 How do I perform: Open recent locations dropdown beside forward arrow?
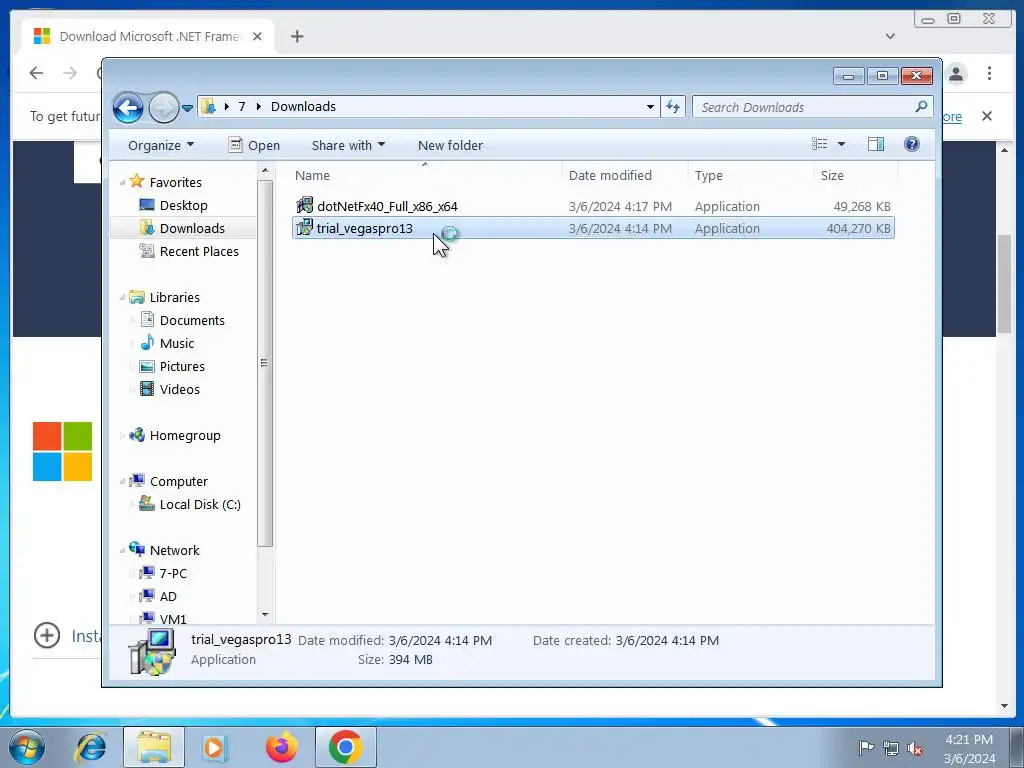(x=187, y=108)
